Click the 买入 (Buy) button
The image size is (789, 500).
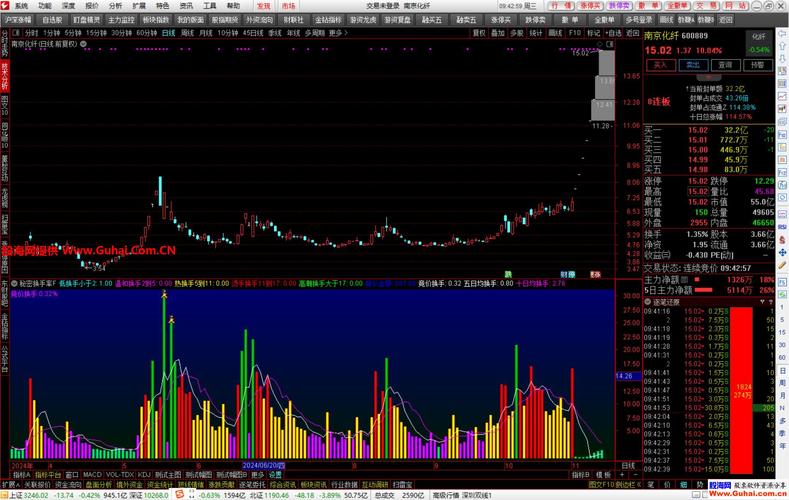659,65
